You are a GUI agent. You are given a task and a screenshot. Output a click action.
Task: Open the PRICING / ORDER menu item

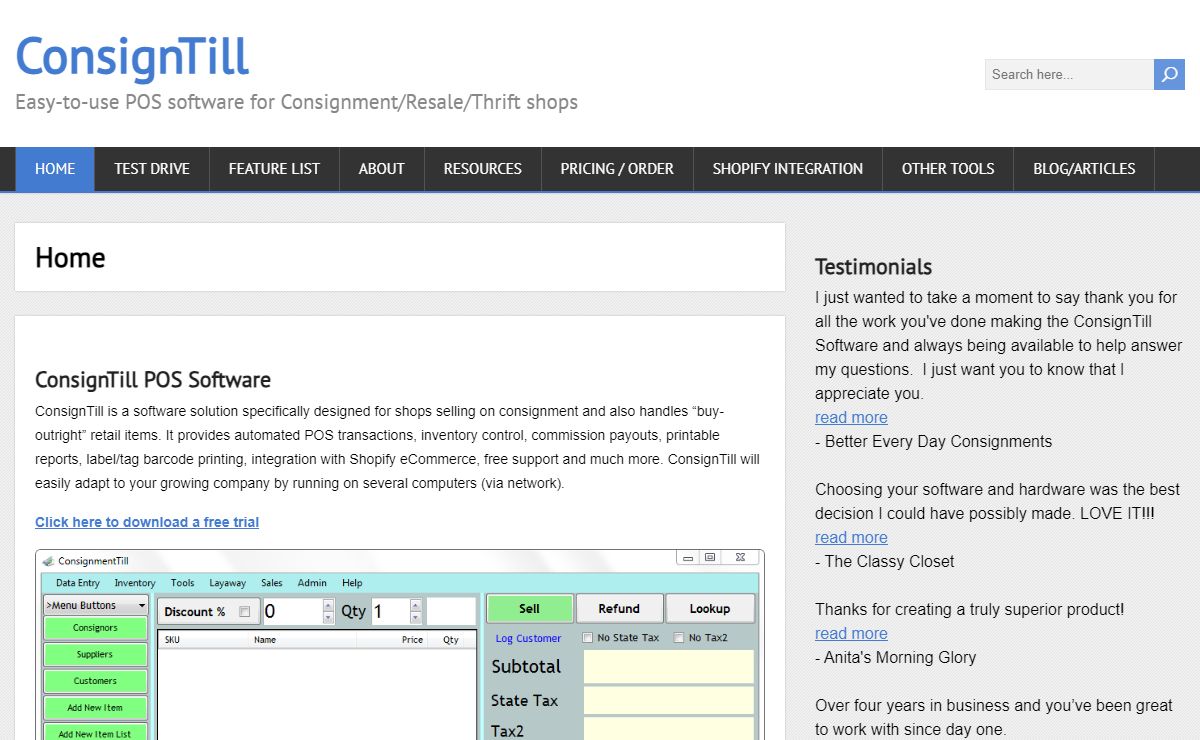(617, 169)
